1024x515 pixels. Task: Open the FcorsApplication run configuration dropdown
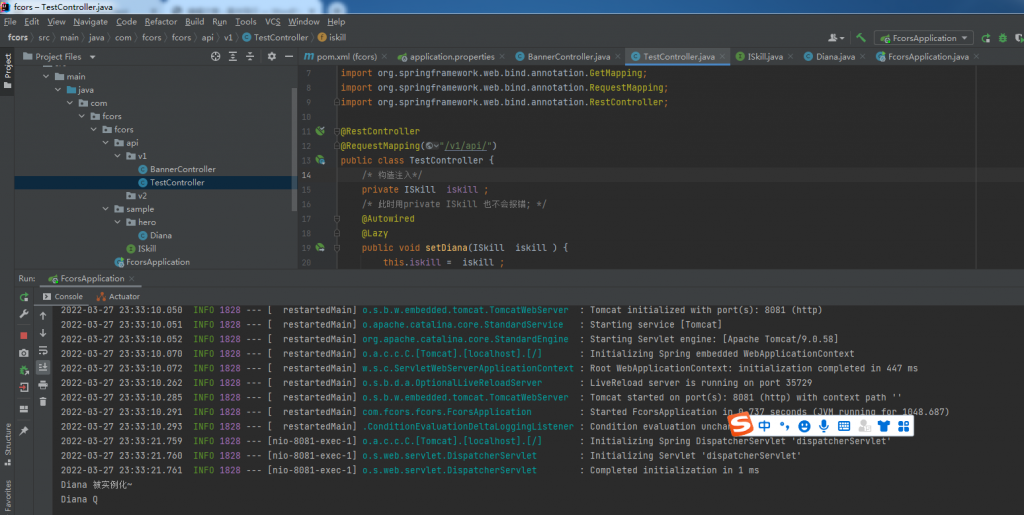[923, 38]
